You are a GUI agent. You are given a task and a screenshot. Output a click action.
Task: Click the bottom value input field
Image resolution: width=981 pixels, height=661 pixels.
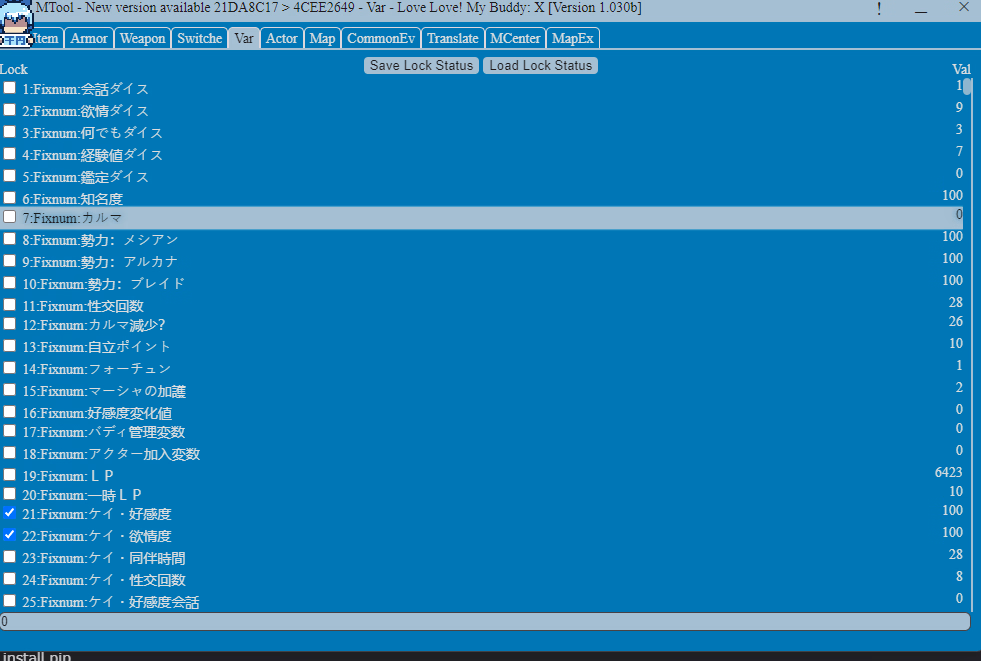pos(485,622)
